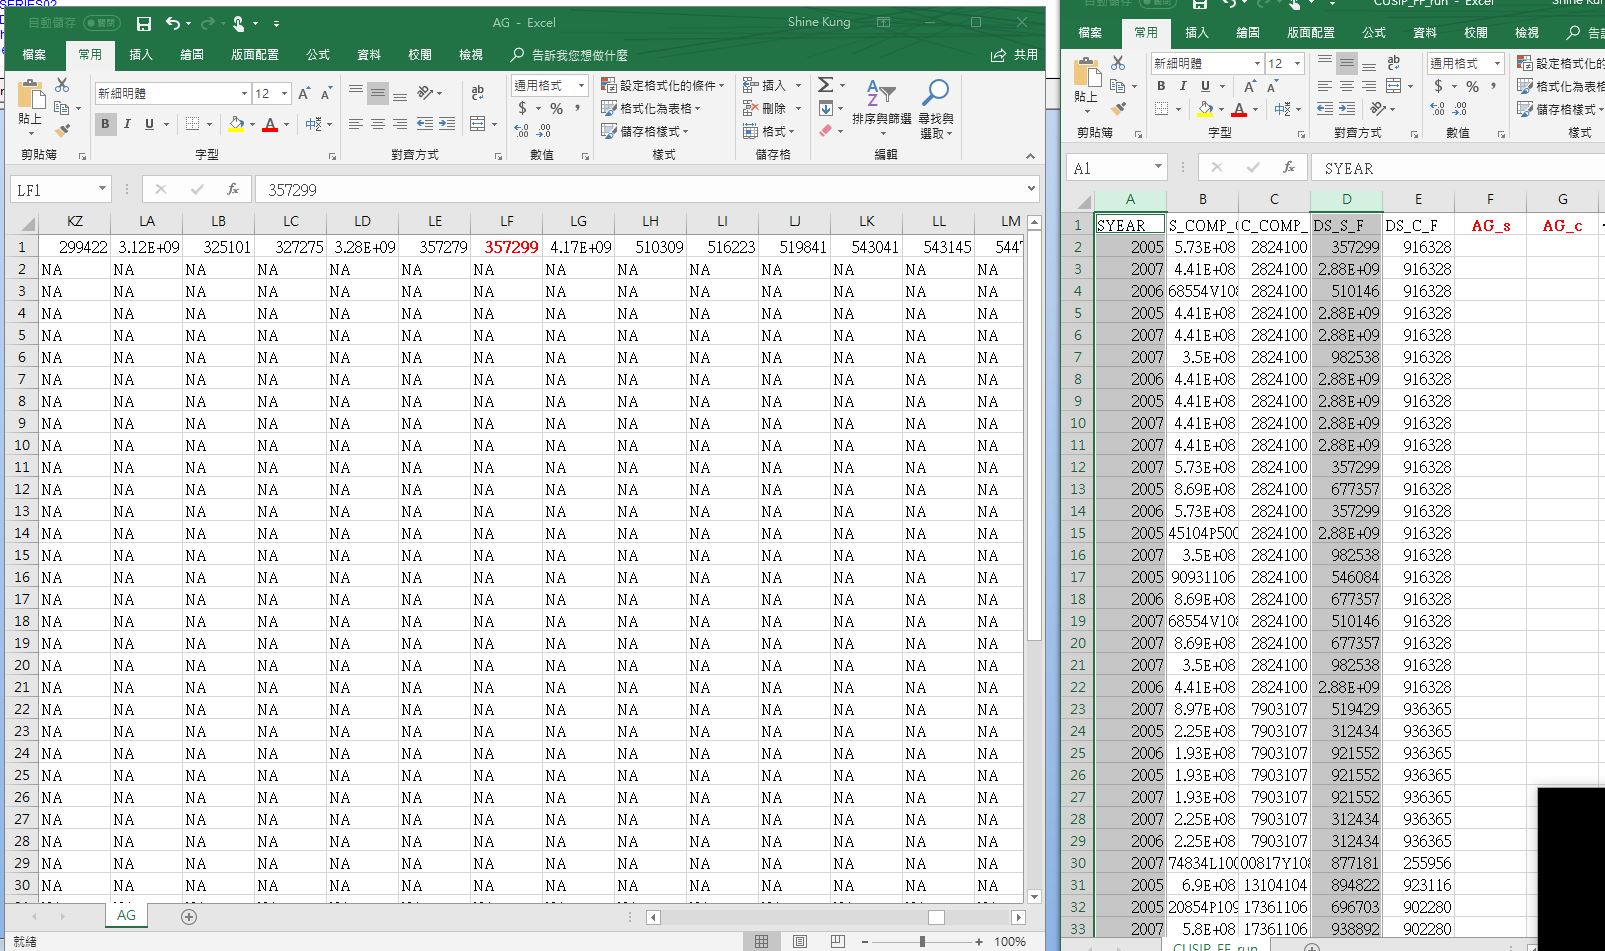The image size is (1605, 951).
Task: Open font size dropdown in AG window
Action: pos(285,93)
